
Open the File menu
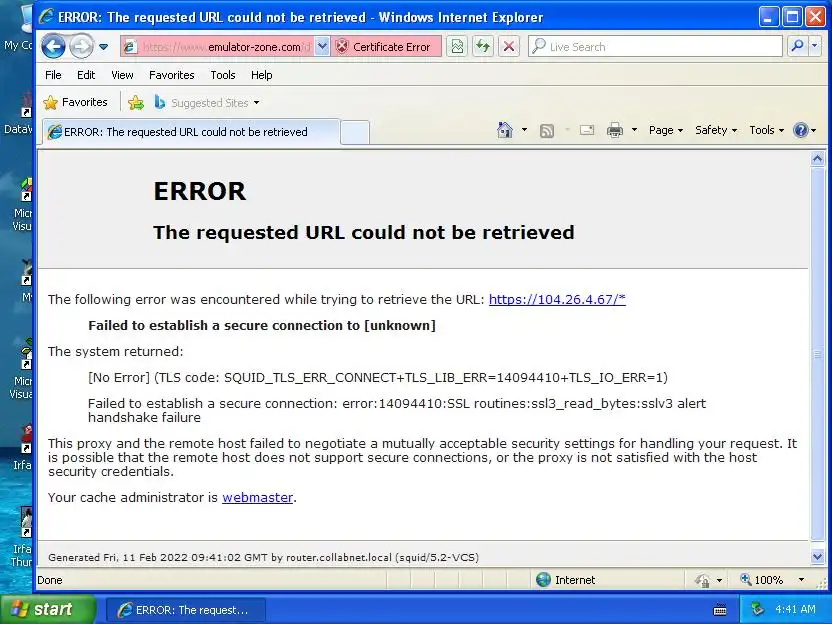point(53,75)
